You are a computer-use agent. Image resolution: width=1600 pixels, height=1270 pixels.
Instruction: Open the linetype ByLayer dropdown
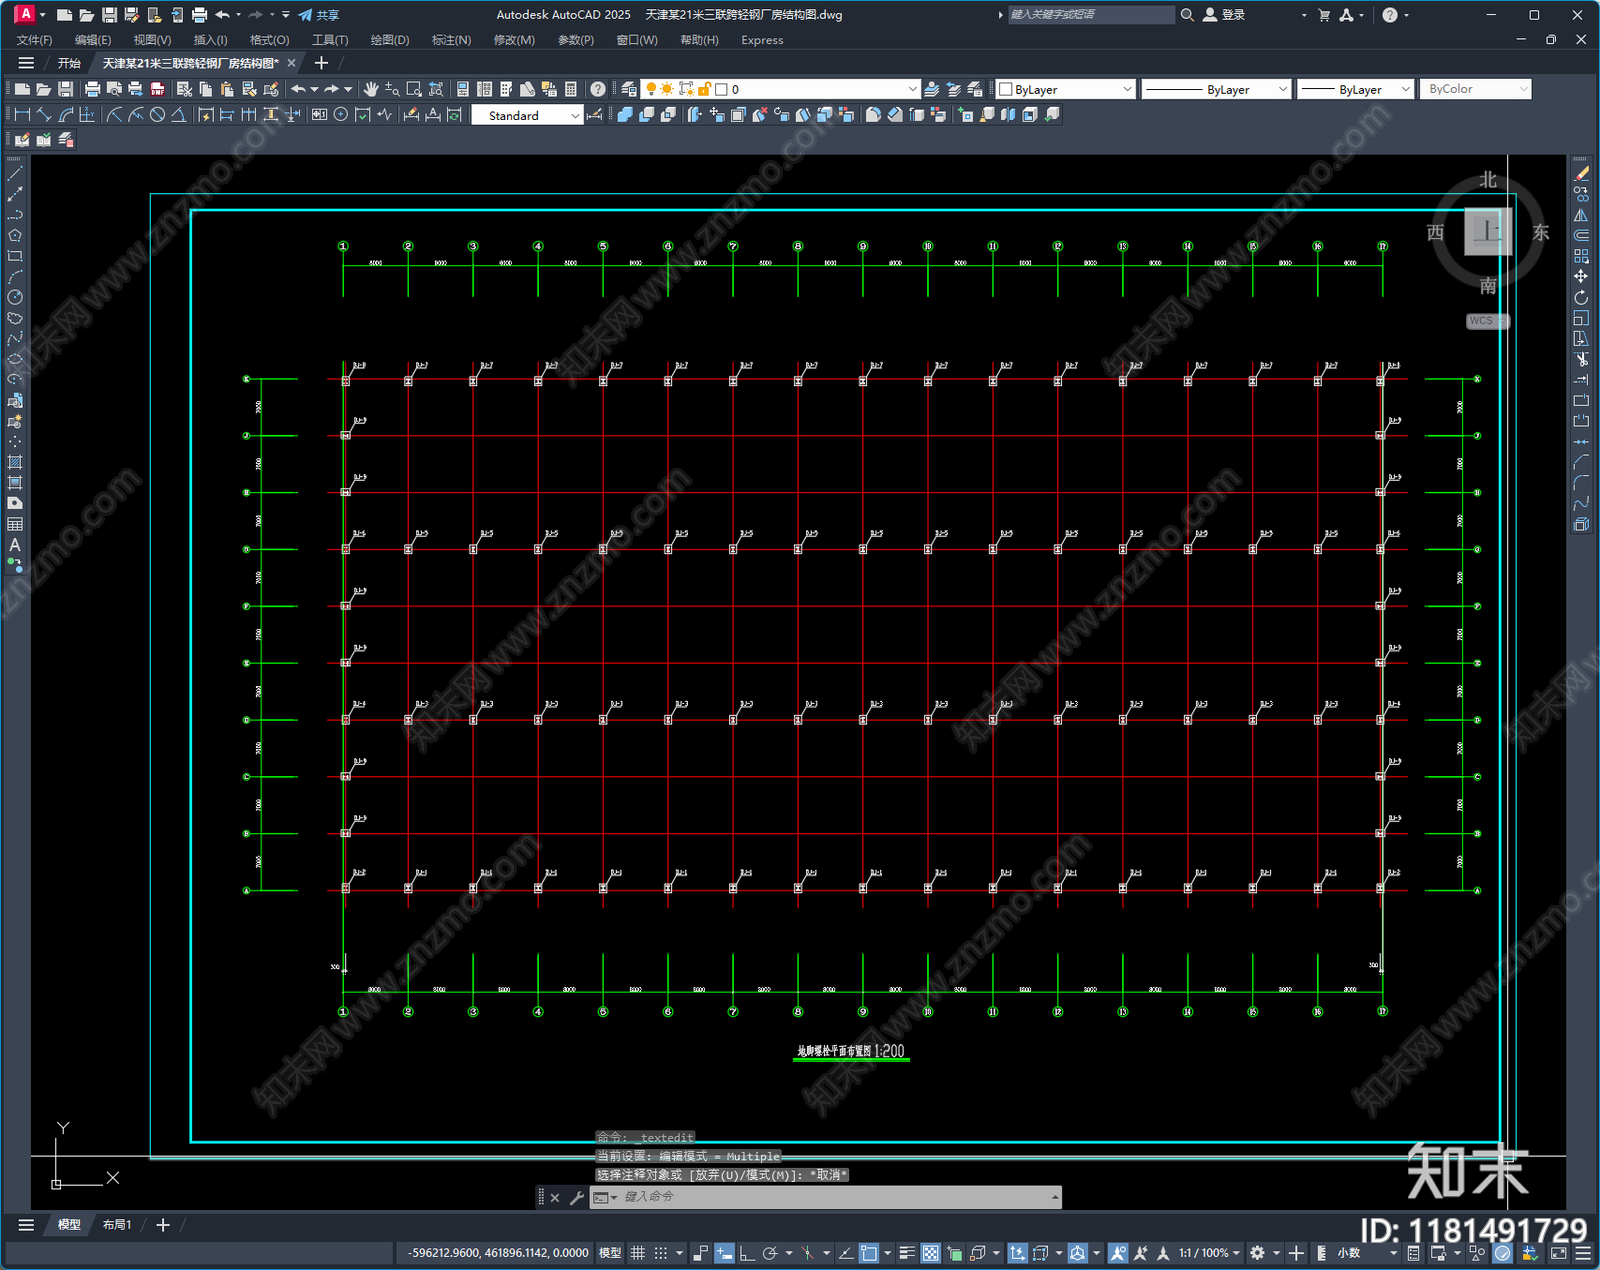1216,89
